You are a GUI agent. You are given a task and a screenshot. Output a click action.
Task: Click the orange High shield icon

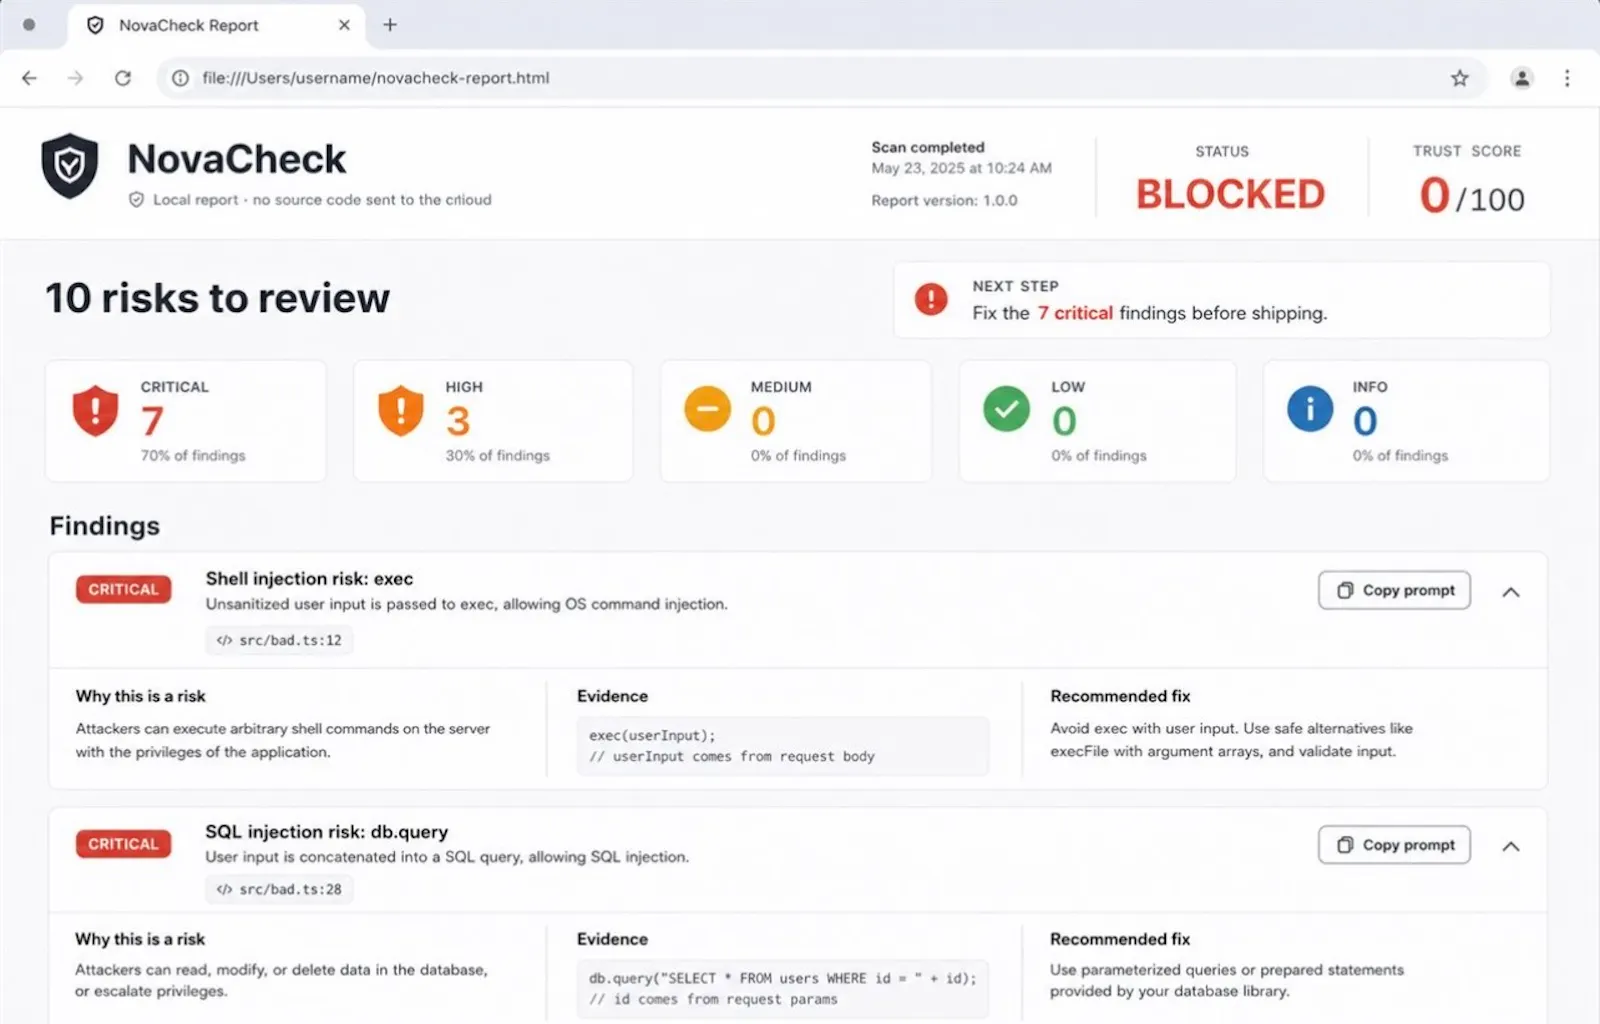(x=401, y=410)
